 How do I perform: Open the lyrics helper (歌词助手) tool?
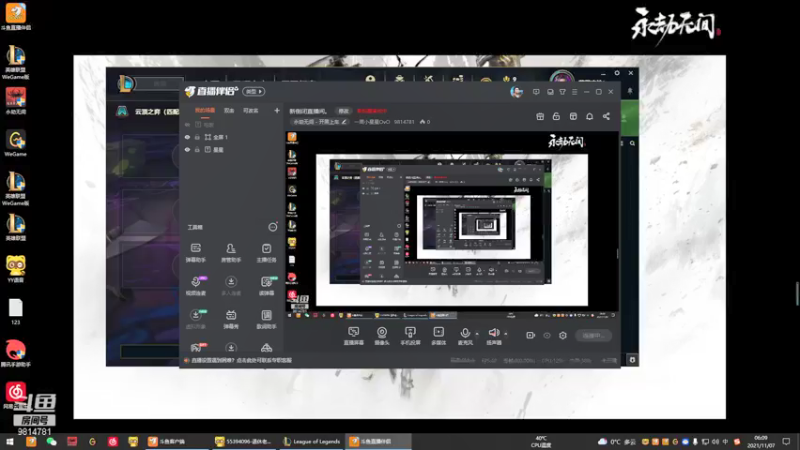click(266, 319)
